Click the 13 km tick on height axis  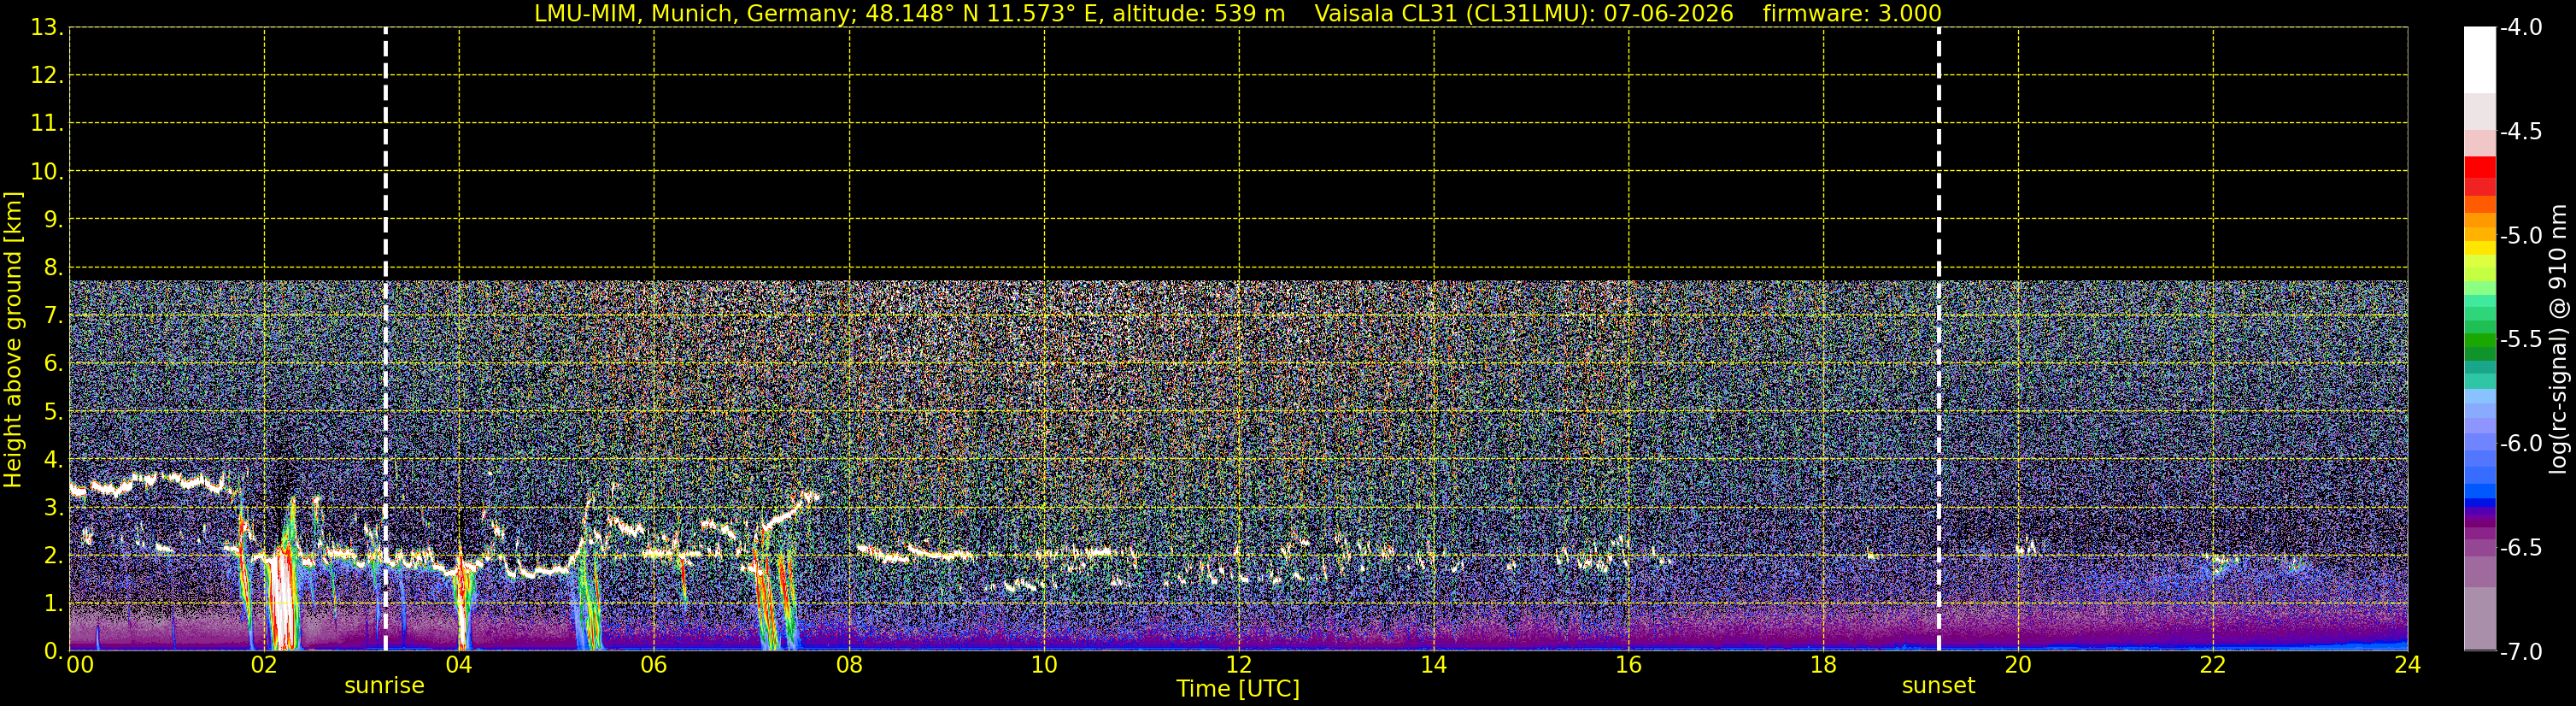point(46,27)
